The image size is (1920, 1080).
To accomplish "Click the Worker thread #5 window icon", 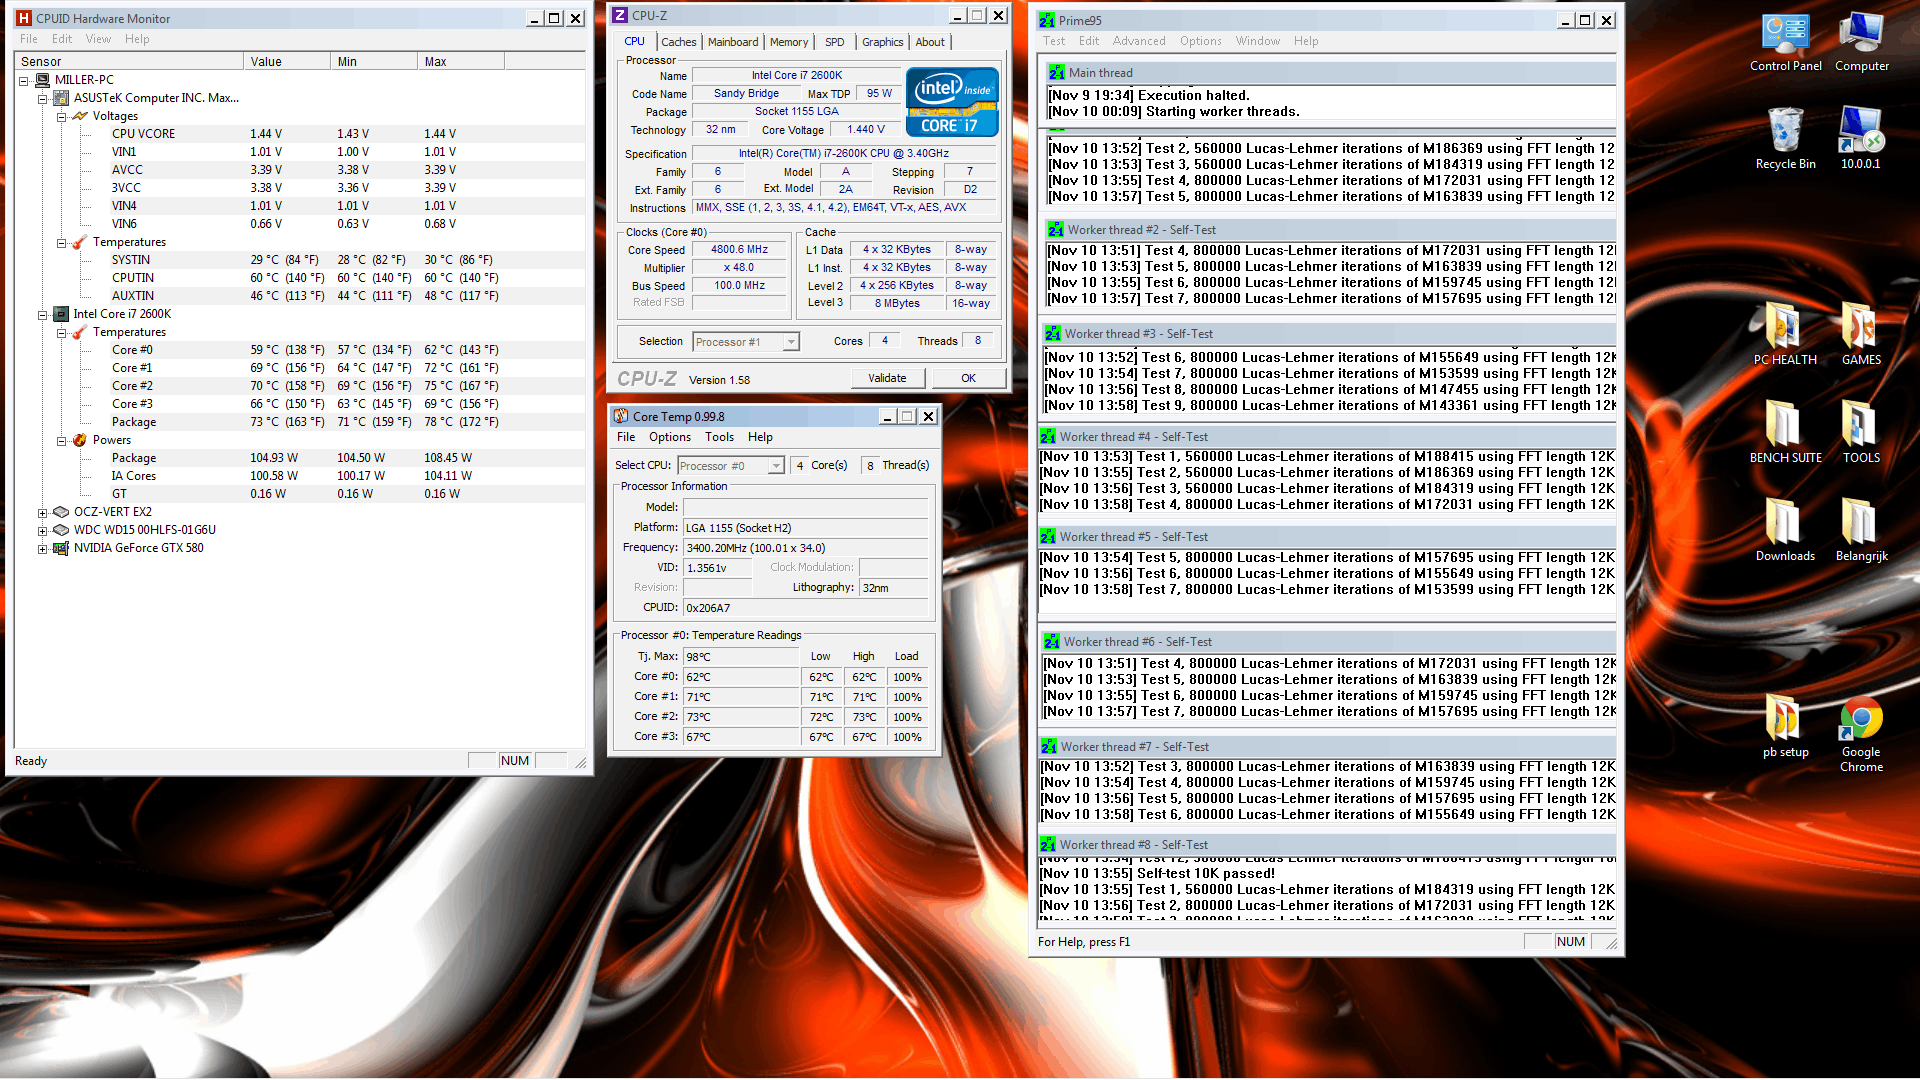I will (x=1048, y=536).
